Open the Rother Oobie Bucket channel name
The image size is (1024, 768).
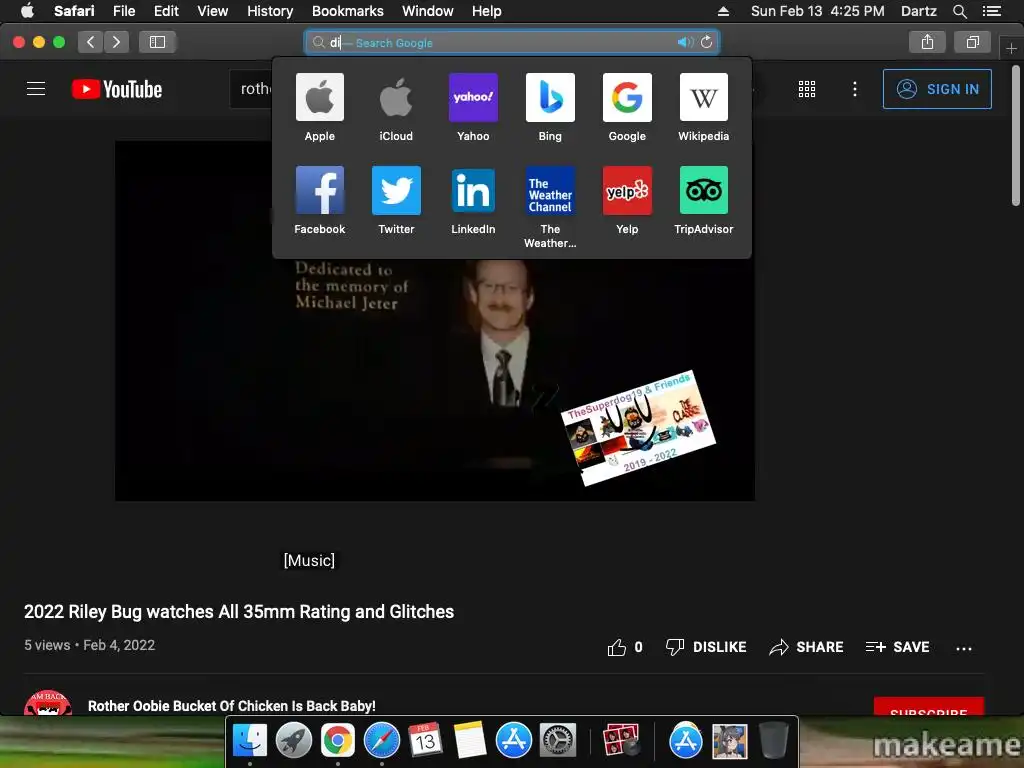coord(232,706)
